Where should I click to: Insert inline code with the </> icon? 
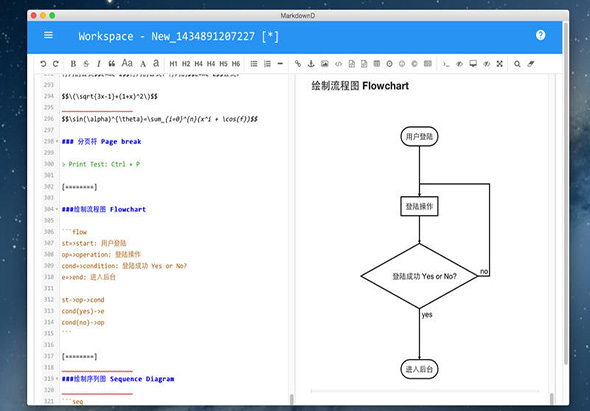point(338,64)
